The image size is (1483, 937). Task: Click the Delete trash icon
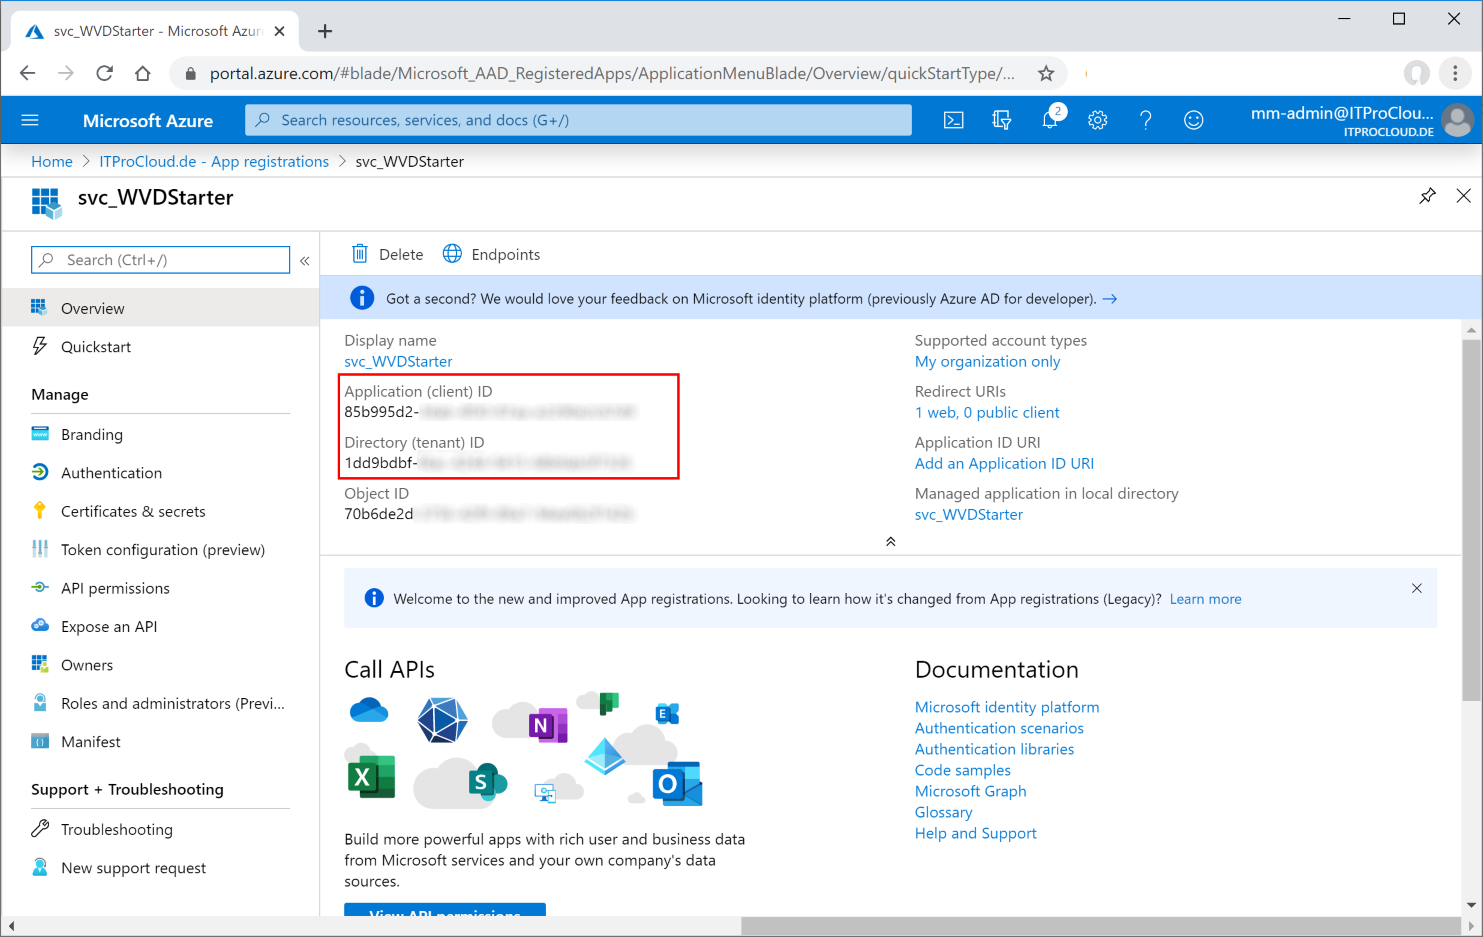[x=360, y=254]
